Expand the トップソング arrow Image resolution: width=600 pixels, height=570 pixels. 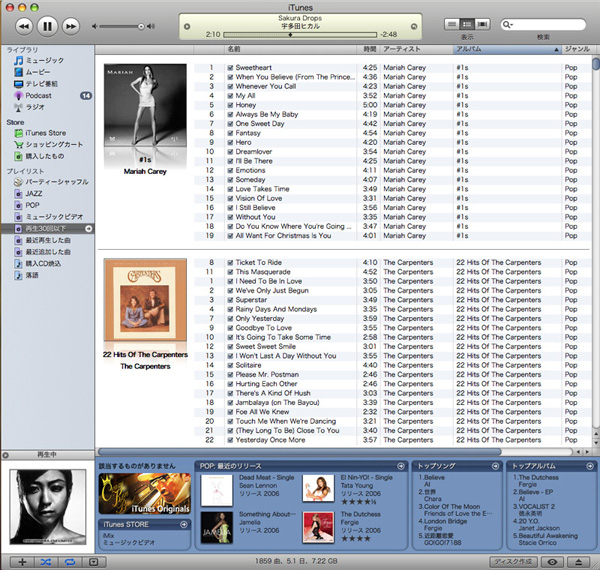495,466
